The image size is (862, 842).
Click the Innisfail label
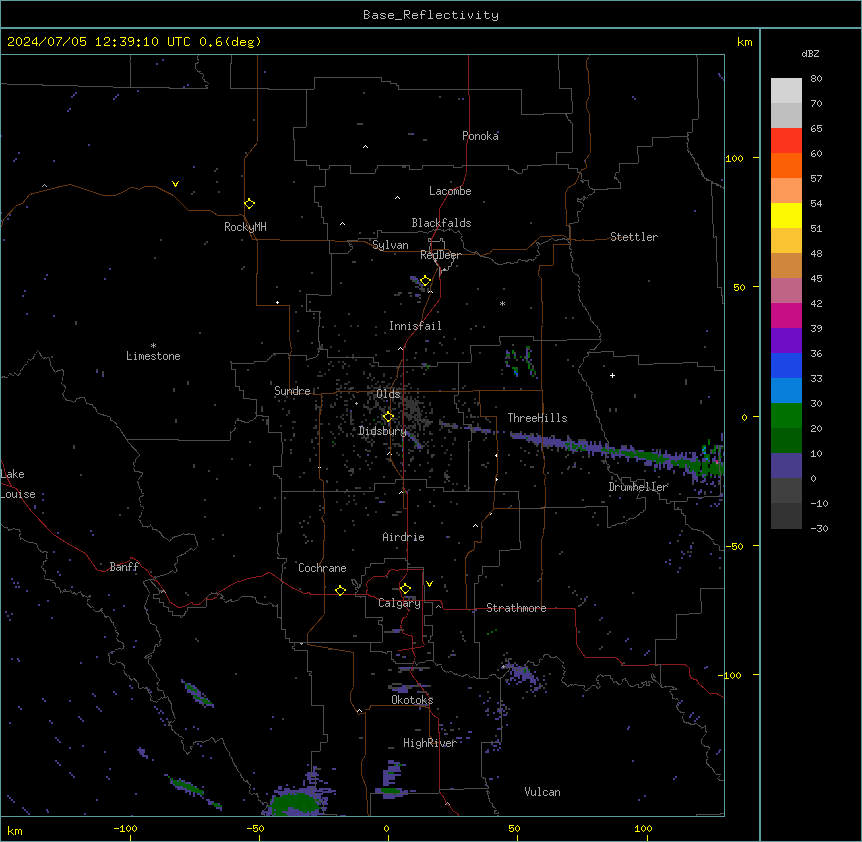pos(415,326)
